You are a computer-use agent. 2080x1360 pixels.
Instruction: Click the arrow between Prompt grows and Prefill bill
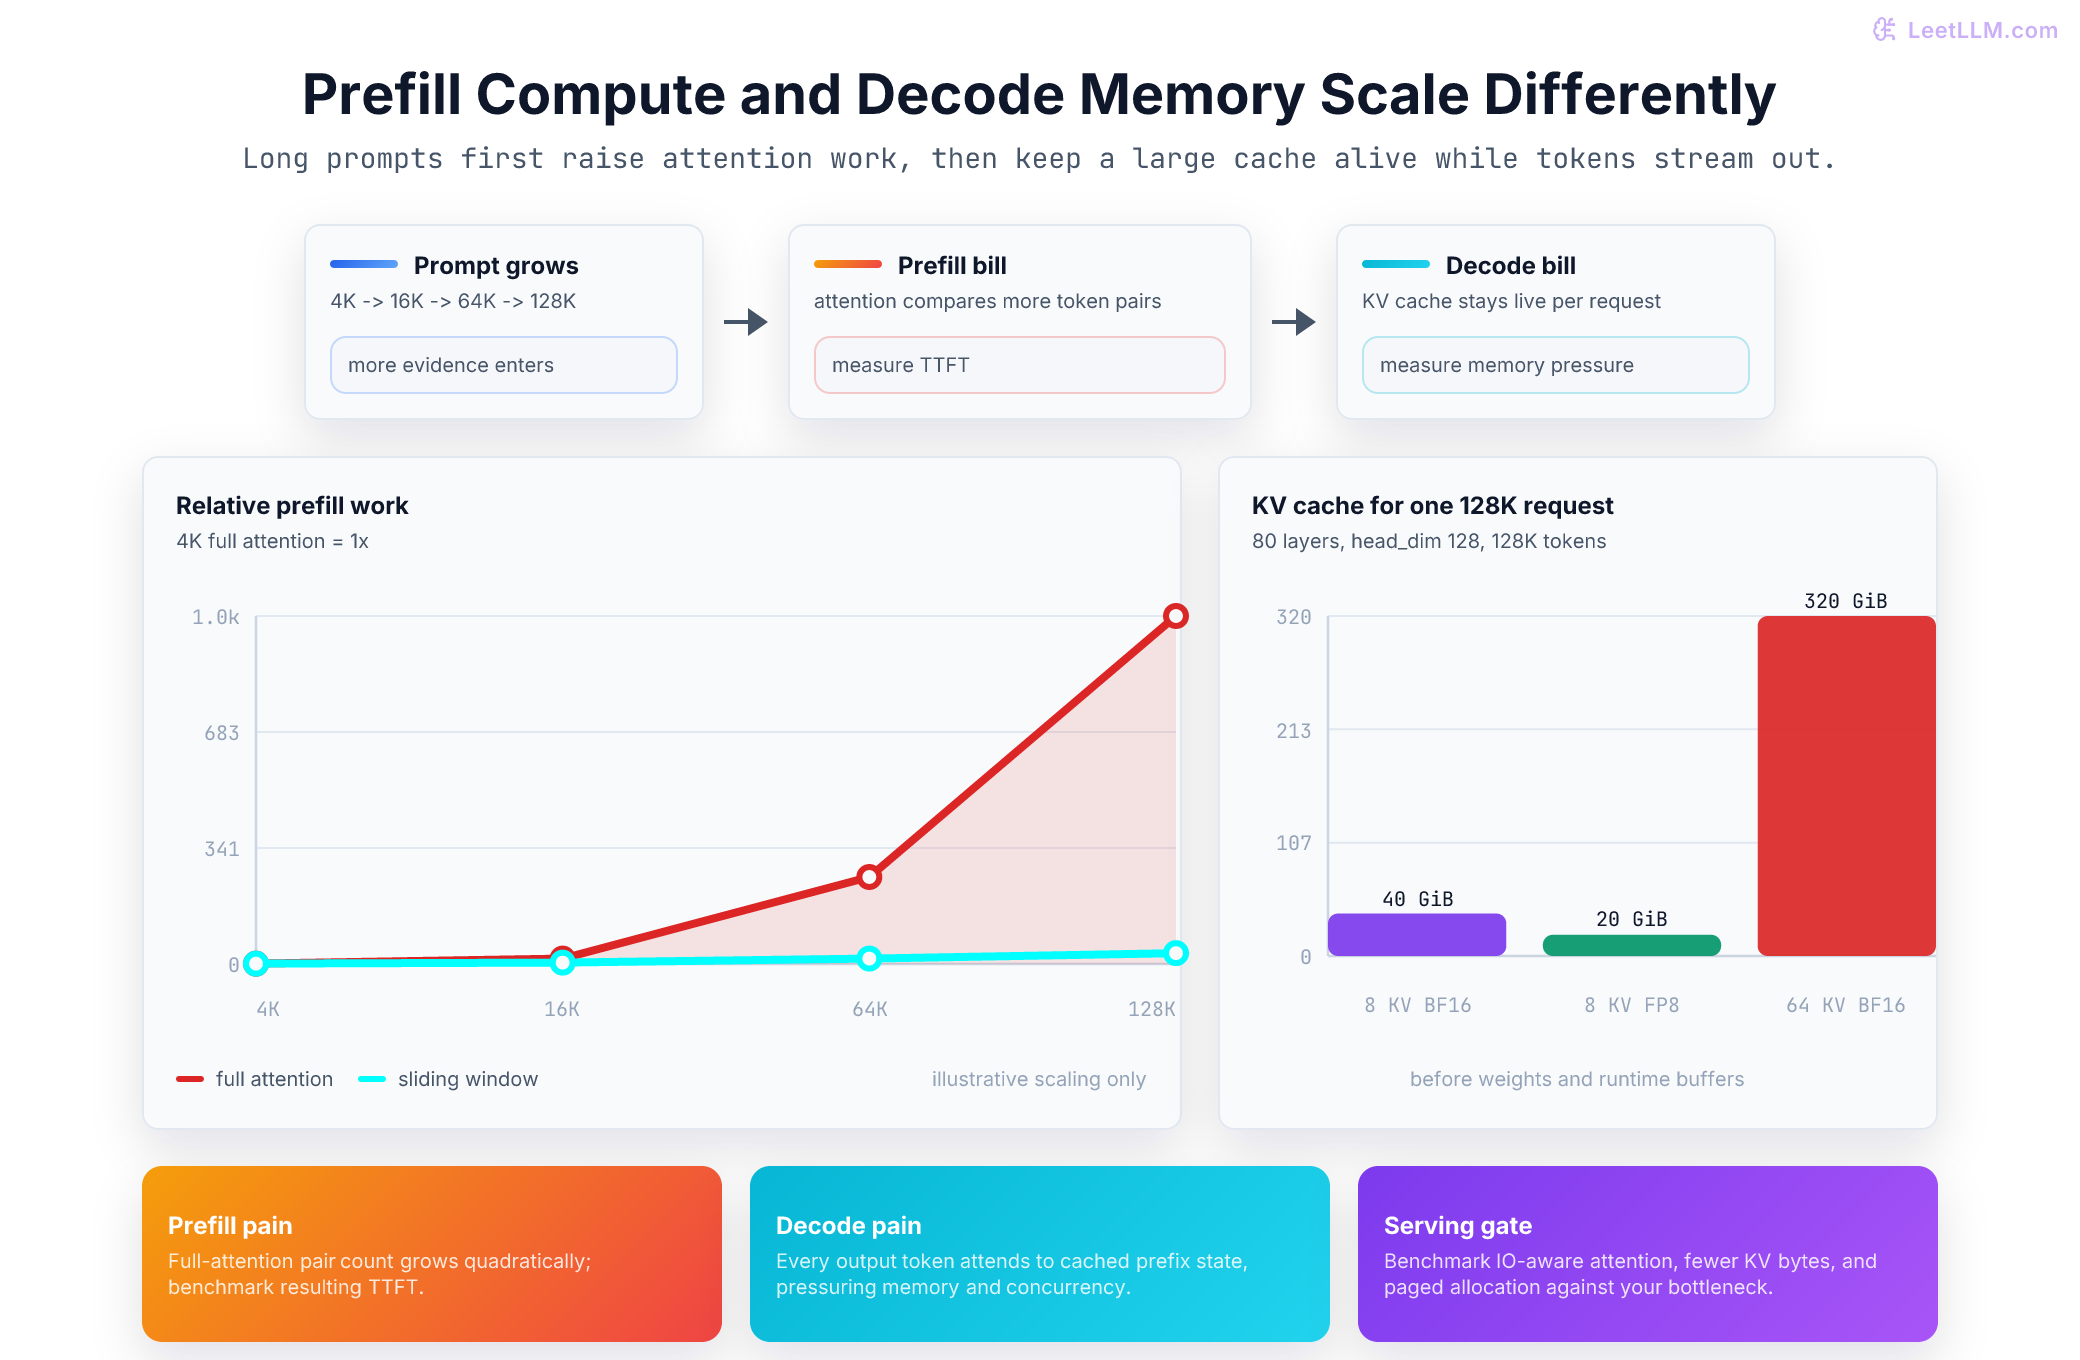[x=746, y=322]
